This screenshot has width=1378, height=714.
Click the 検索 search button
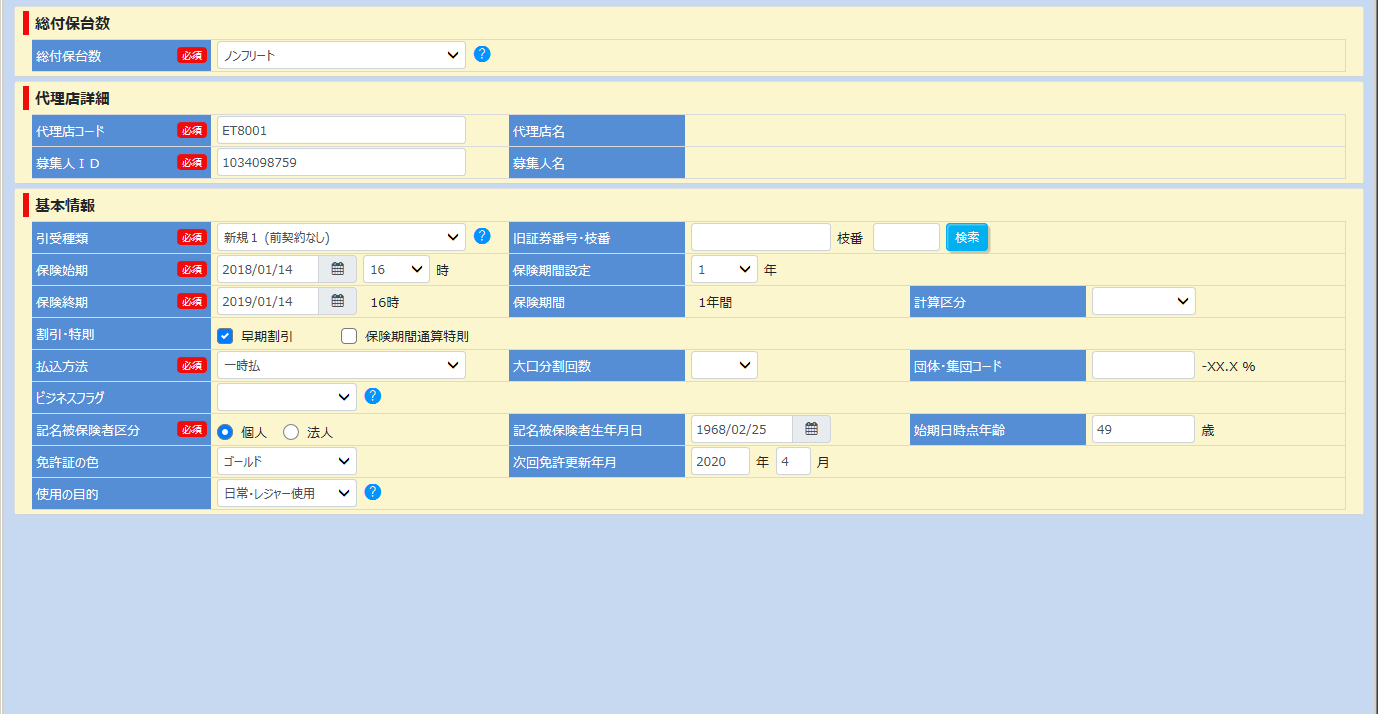pyautogui.click(x=967, y=237)
